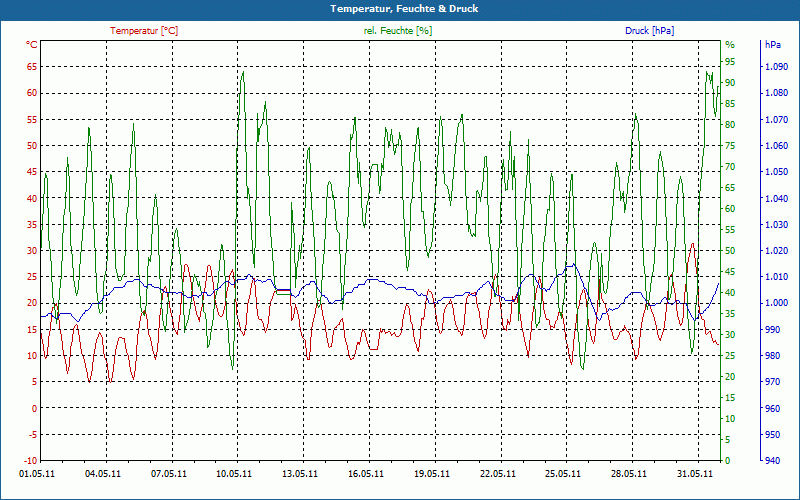Click the date label 31.05.11
Screen dimensions: 800x500
point(694,473)
